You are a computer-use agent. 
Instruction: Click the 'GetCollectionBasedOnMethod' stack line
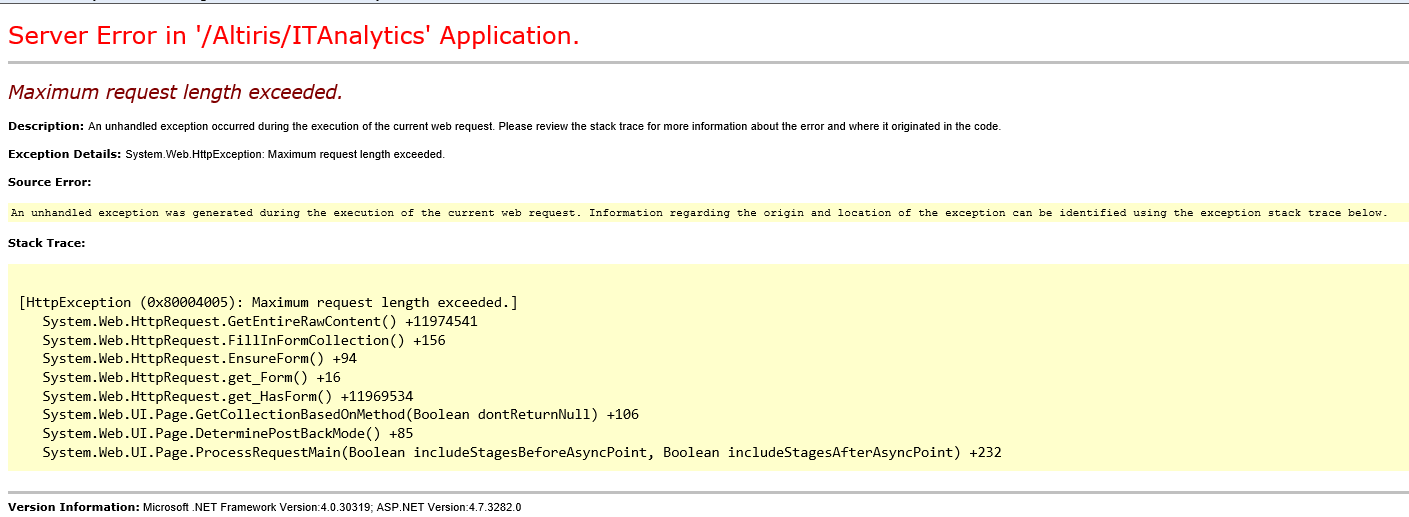(340, 414)
